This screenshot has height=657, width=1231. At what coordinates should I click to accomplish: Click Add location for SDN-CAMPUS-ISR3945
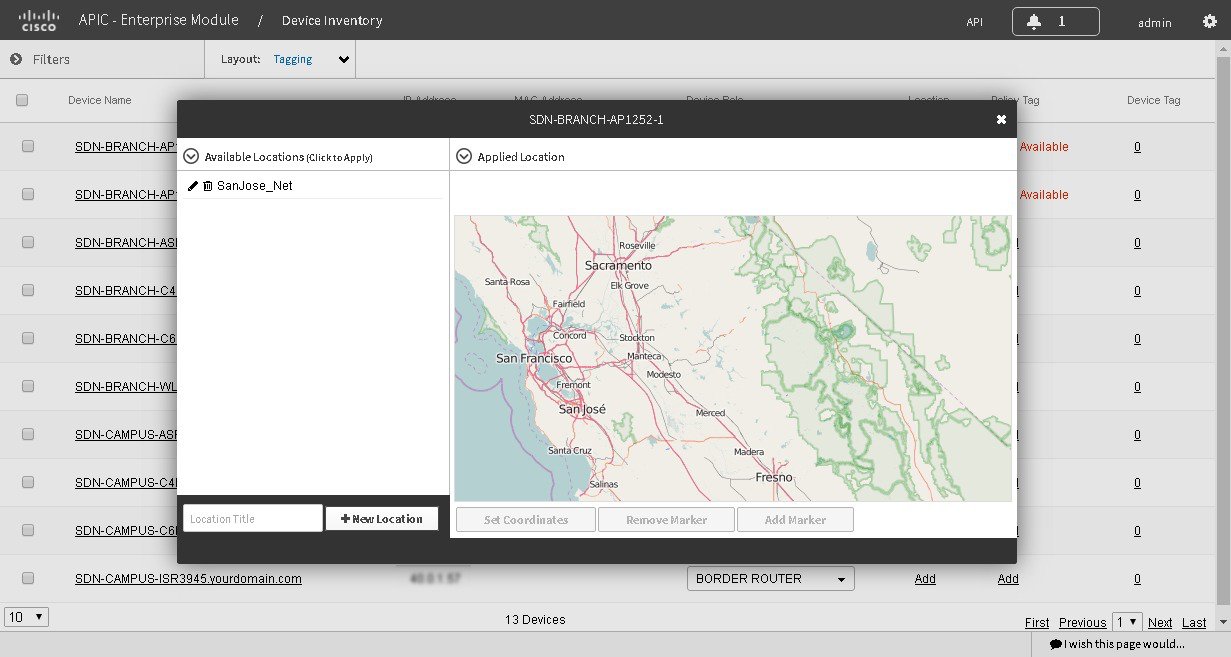[925, 578]
